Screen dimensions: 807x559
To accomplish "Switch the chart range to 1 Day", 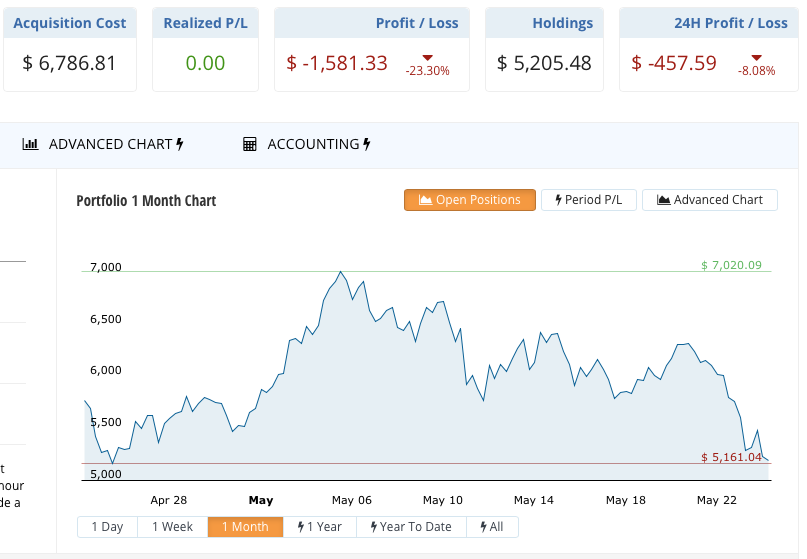I will click(x=107, y=527).
